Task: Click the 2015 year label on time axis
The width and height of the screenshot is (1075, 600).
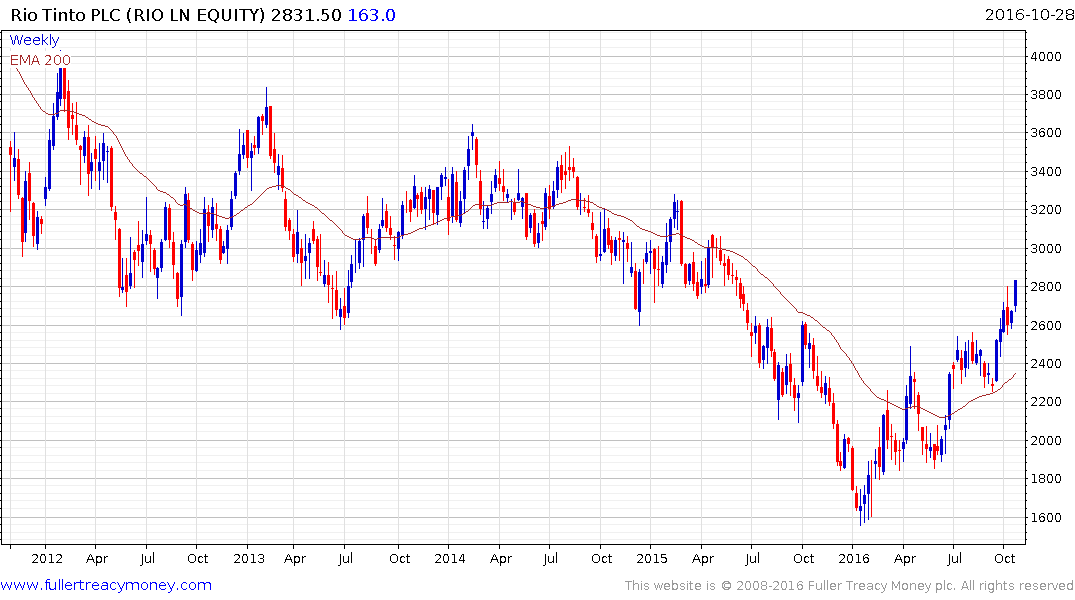Action: pos(651,558)
